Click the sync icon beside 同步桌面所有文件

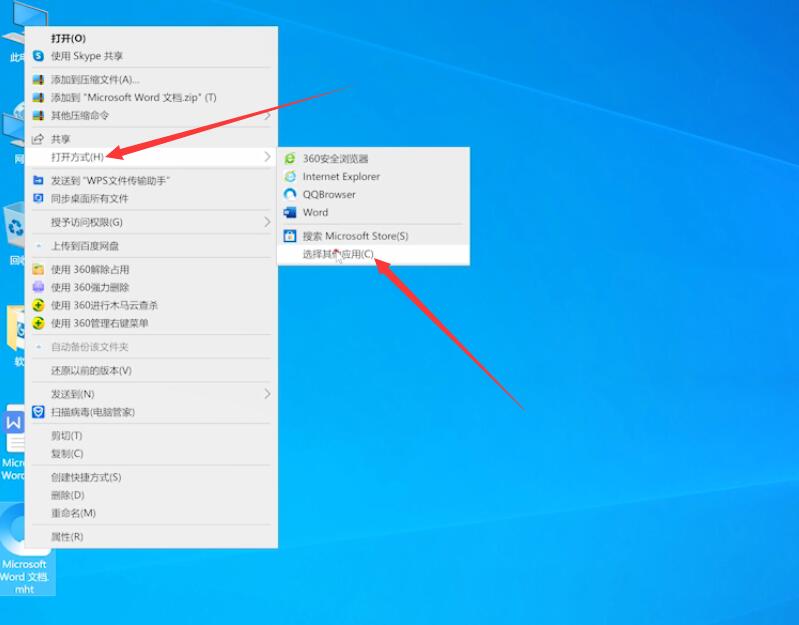[38, 198]
